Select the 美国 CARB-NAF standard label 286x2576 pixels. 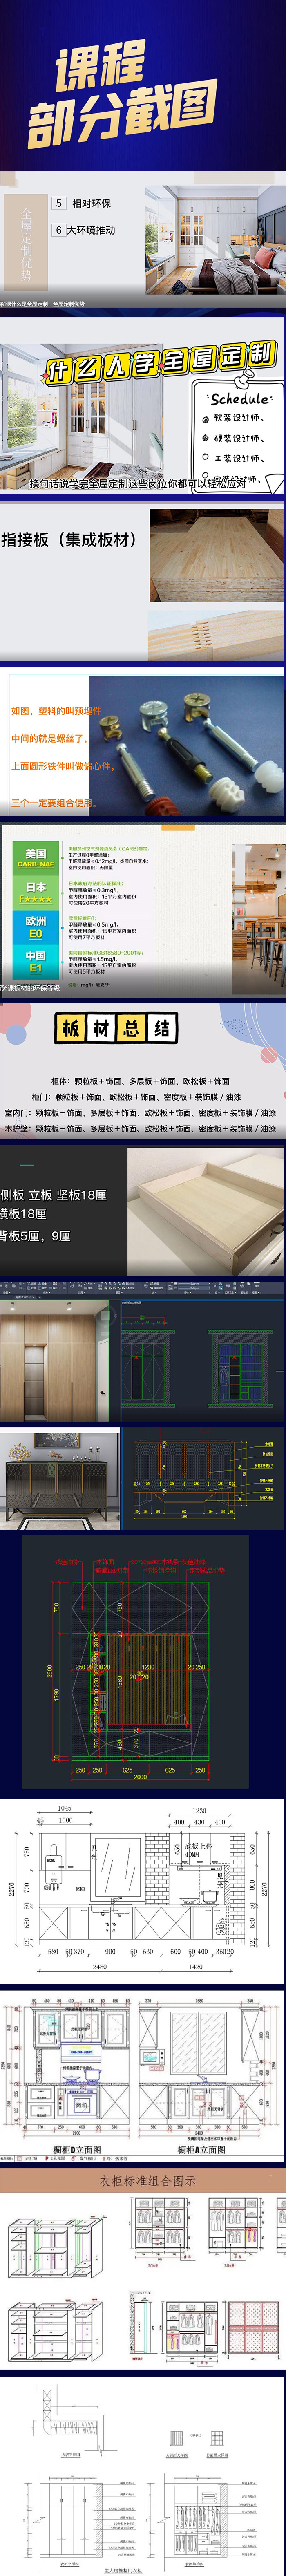[x=35, y=858]
